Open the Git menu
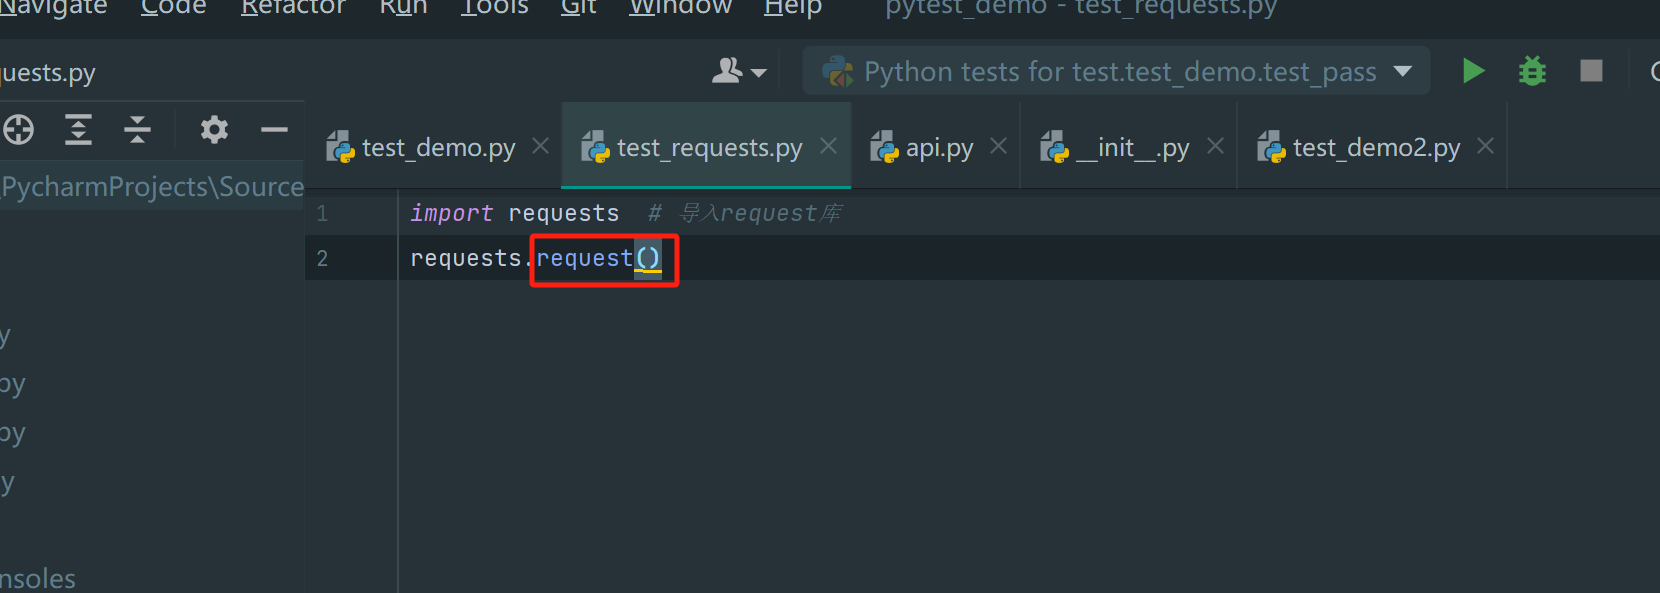The width and height of the screenshot is (1660, 593). click(578, 8)
